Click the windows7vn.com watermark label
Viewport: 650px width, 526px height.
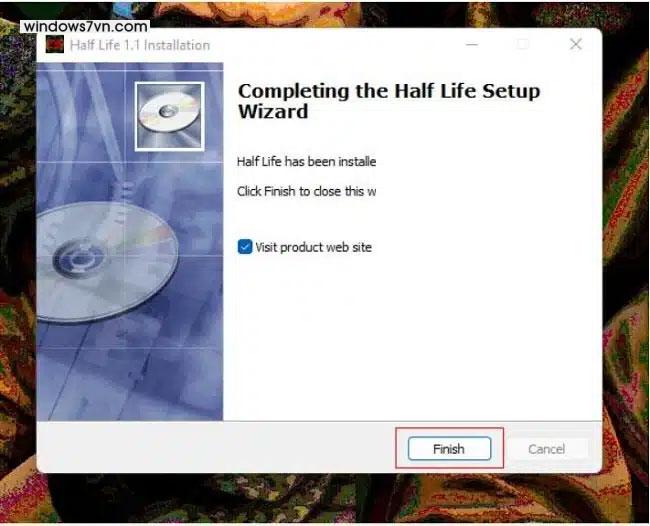(x=85, y=27)
